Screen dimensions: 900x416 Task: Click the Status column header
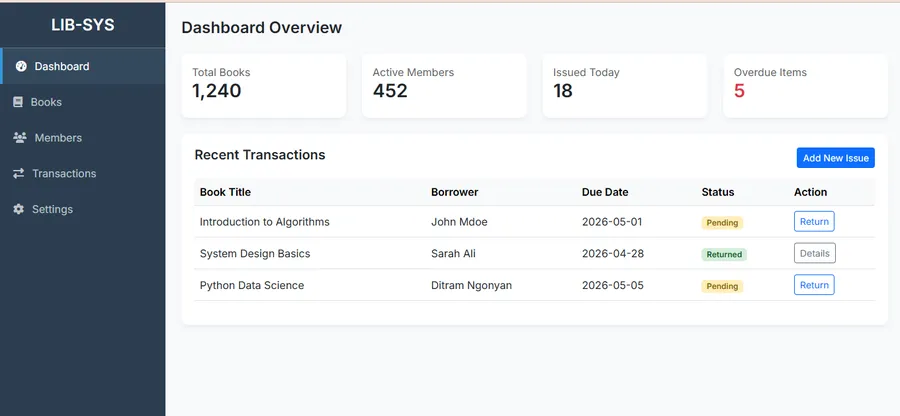pos(717,192)
